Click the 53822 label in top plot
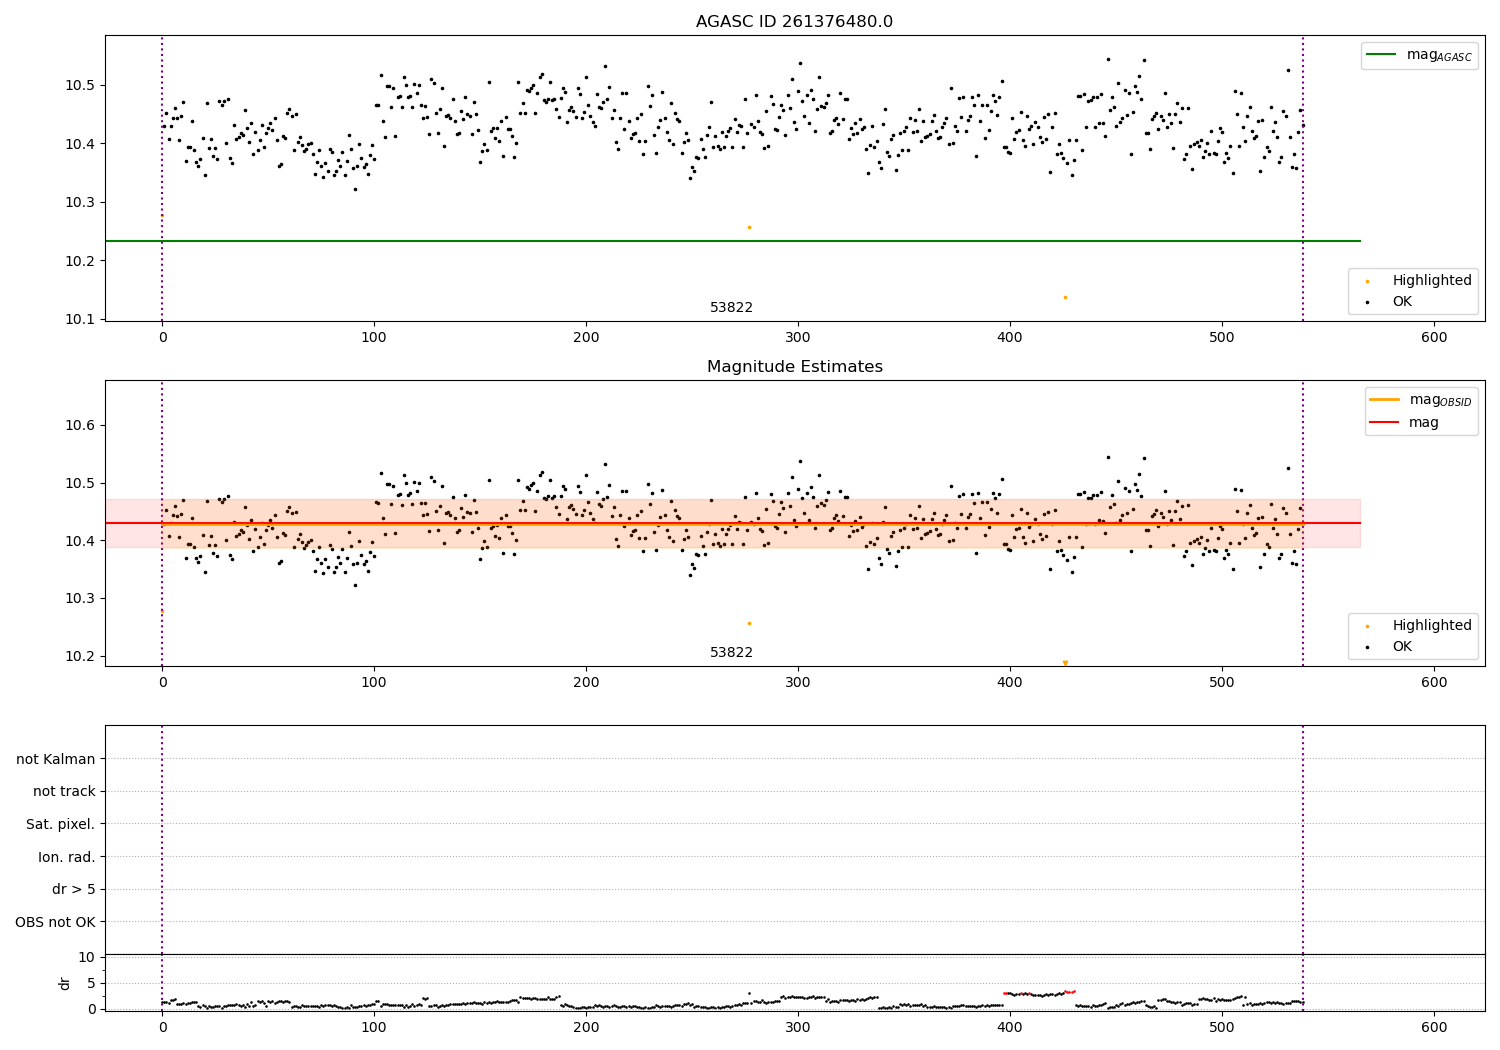This screenshot has height=1050, width=1500. click(x=731, y=308)
